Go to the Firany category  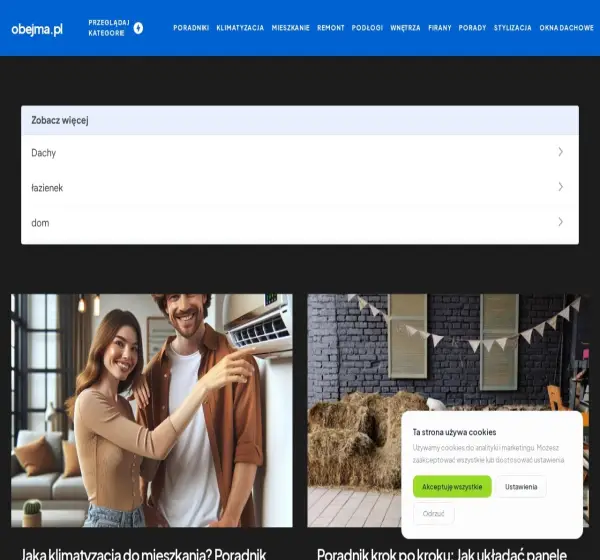click(x=440, y=28)
